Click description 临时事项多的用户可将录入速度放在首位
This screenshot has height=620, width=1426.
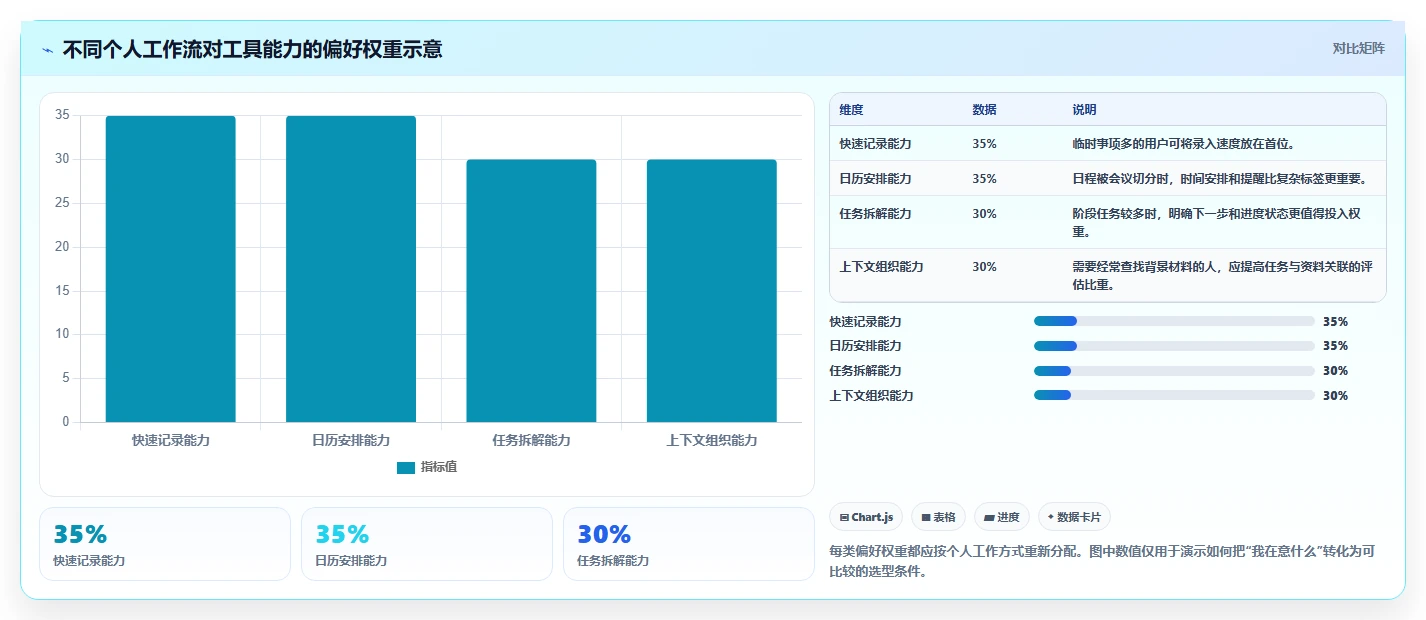[1185, 144]
